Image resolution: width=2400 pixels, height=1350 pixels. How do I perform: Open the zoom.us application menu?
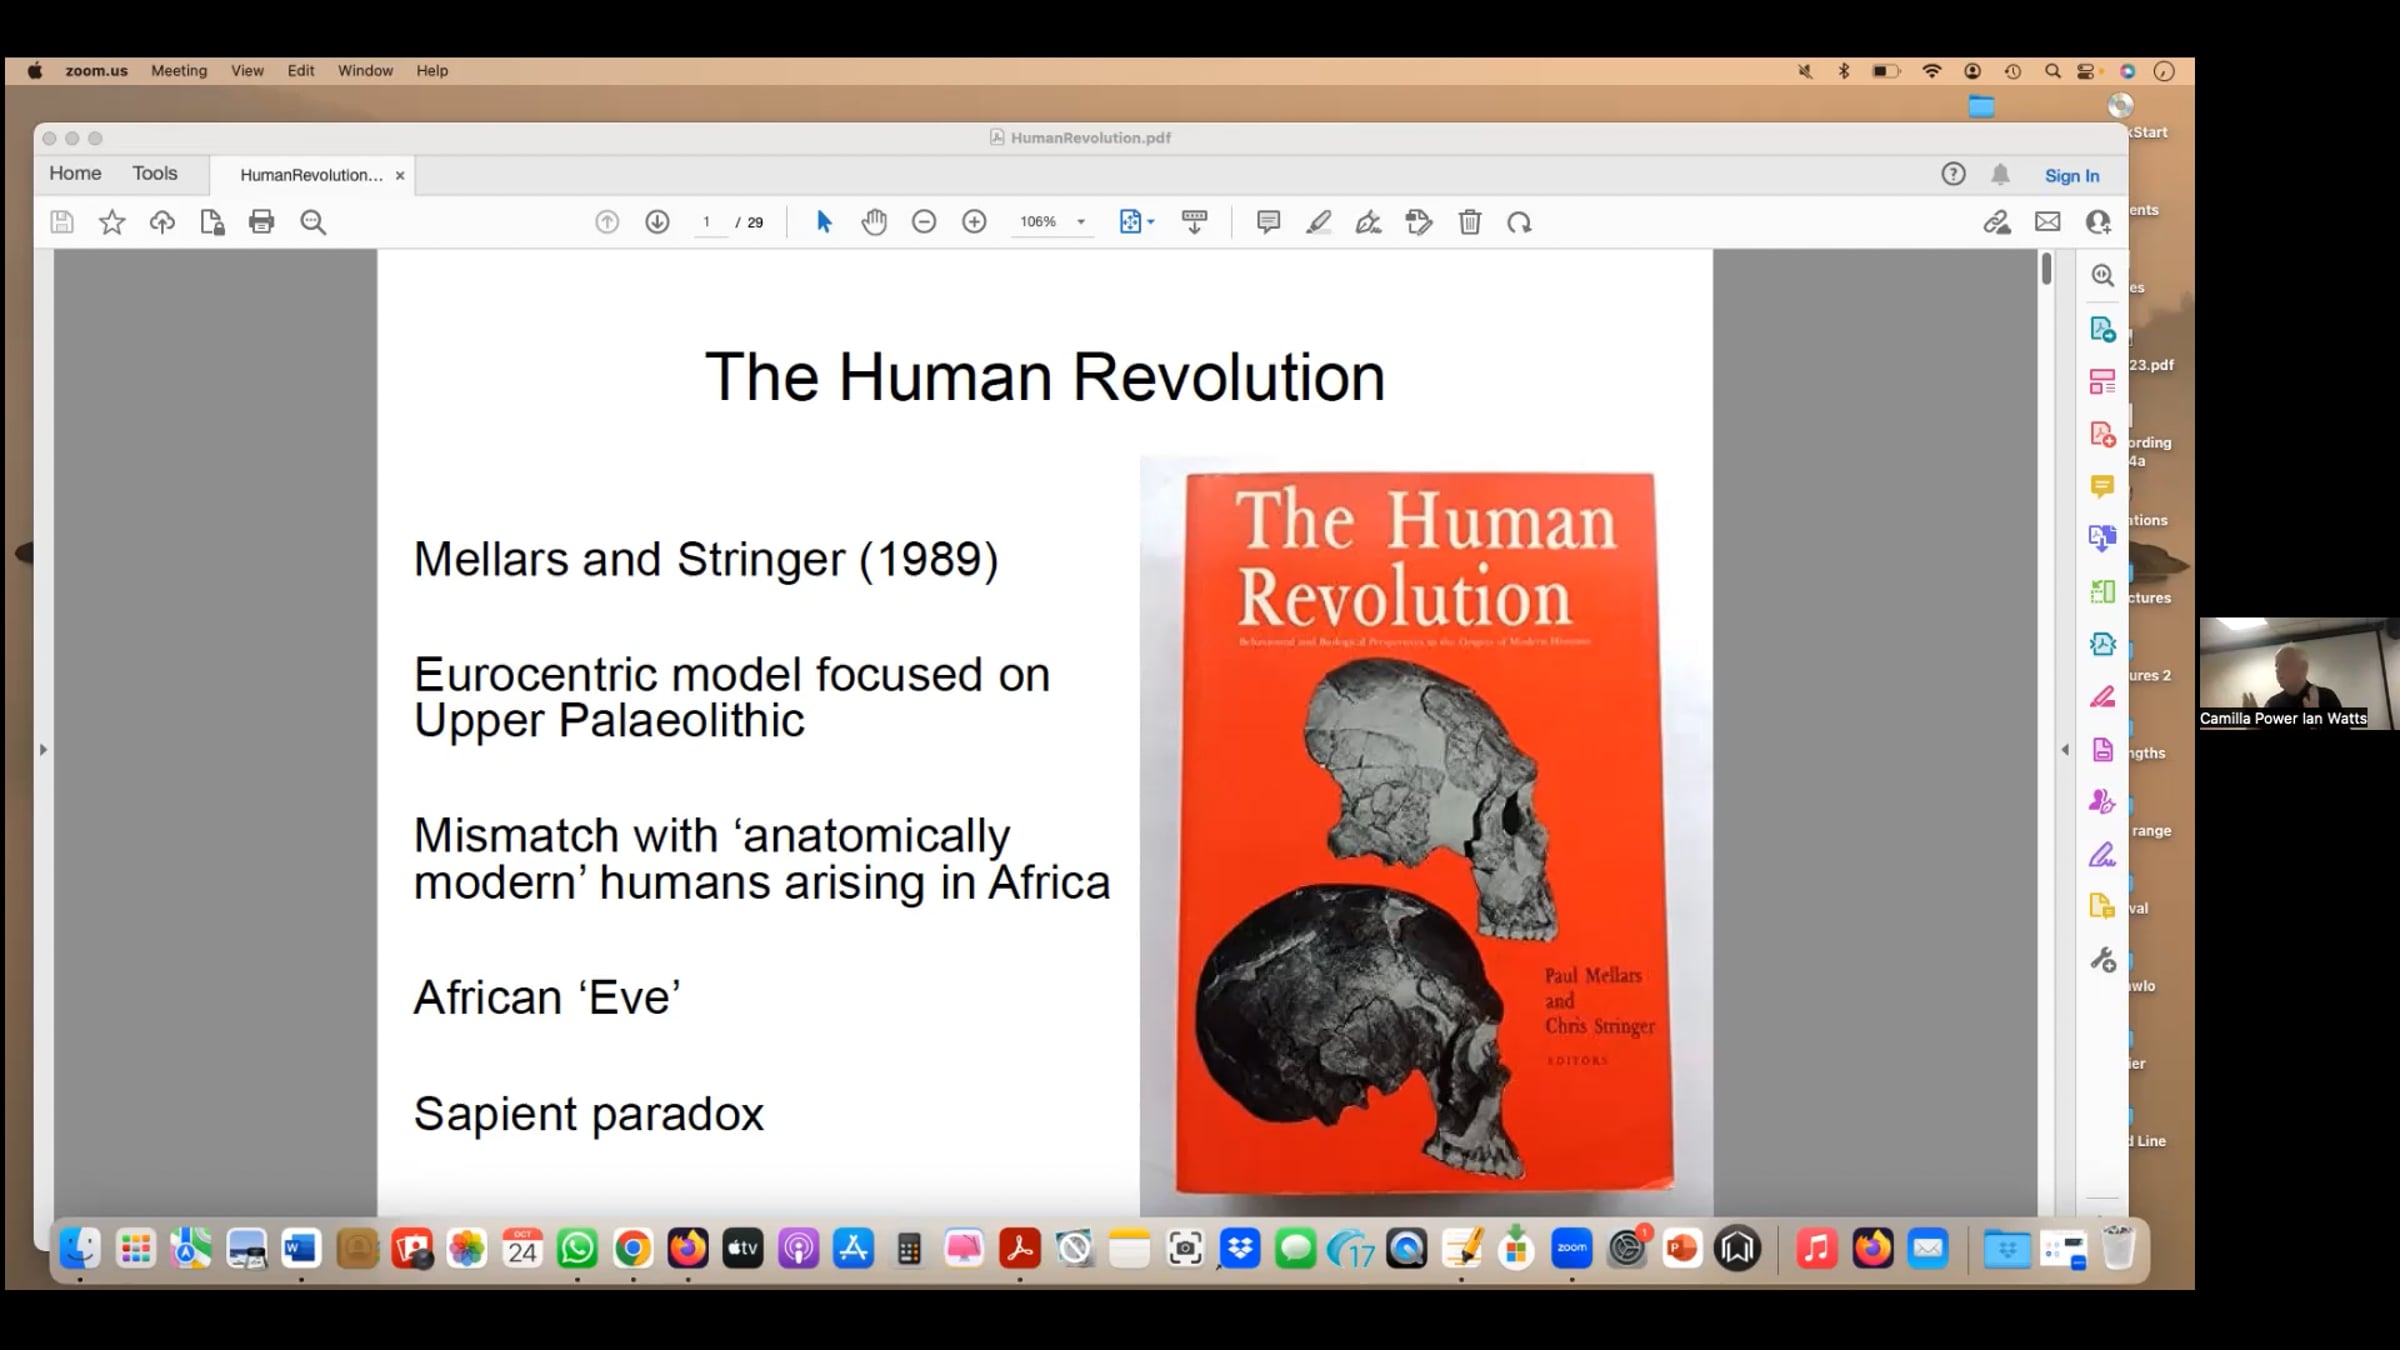(x=97, y=71)
